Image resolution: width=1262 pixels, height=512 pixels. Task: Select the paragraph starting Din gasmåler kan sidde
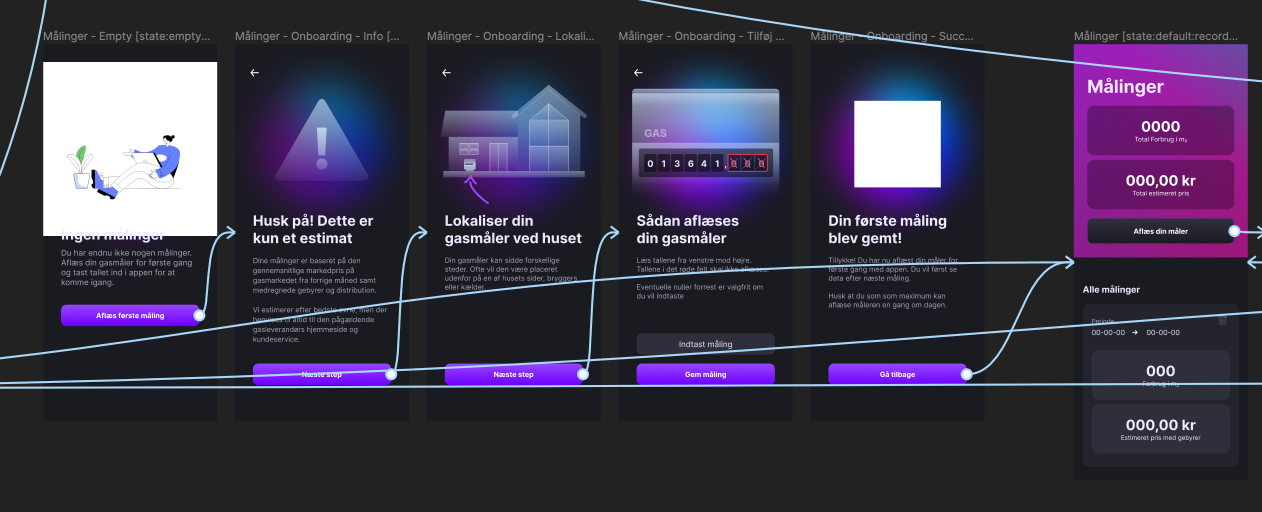tap(510, 274)
